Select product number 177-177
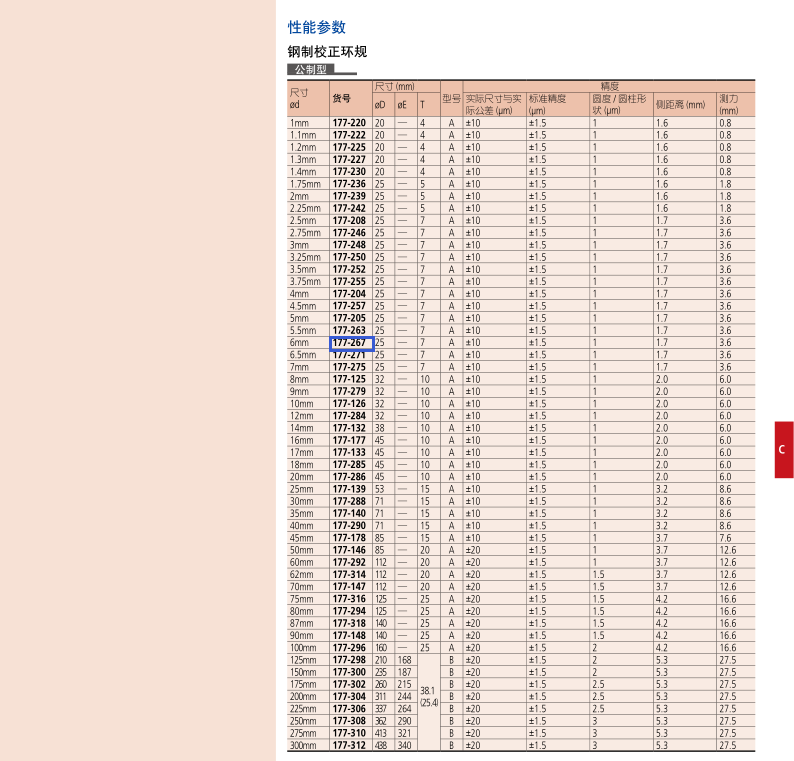The image size is (794, 761). [349, 440]
